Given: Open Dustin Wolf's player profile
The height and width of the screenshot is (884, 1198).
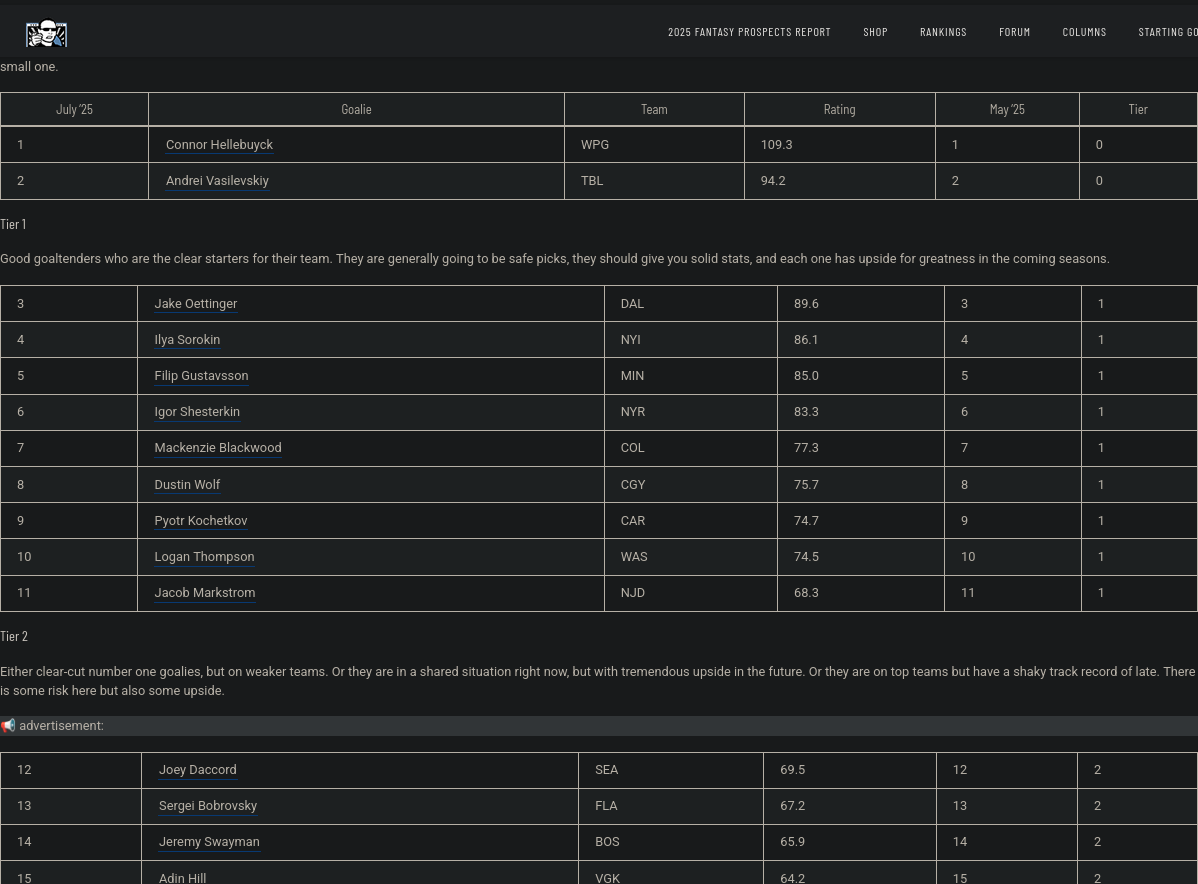Looking at the screenshot, I should (187, 484).
